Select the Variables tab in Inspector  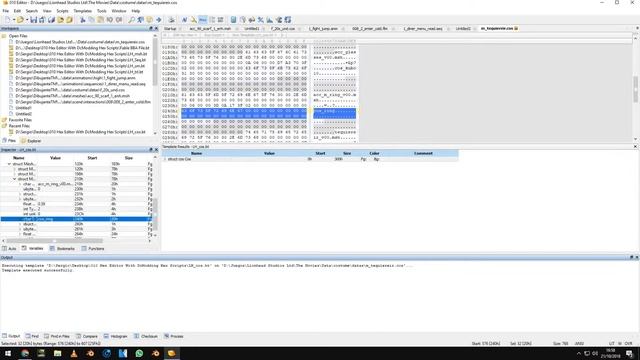pos(33,249)
